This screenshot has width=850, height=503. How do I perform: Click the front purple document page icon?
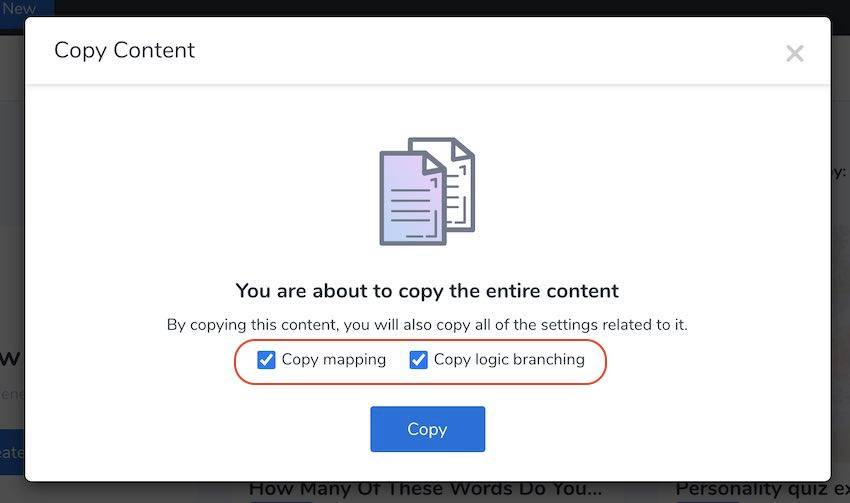point(413,198)
